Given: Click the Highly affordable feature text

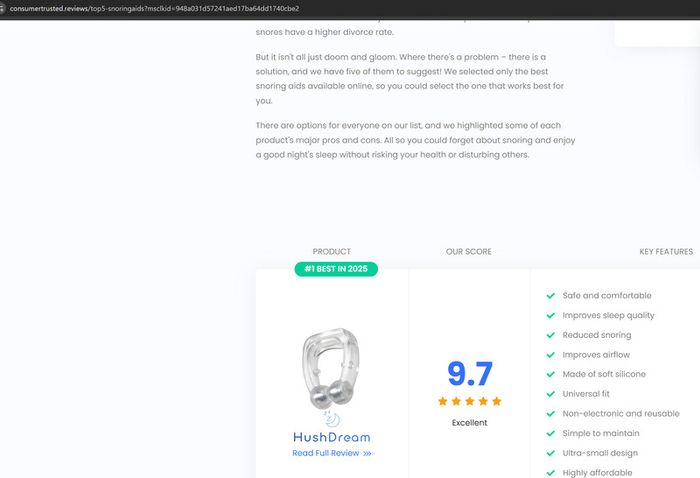Looking at the screenshot, I should pyautogui.click(x=597, y=473).
